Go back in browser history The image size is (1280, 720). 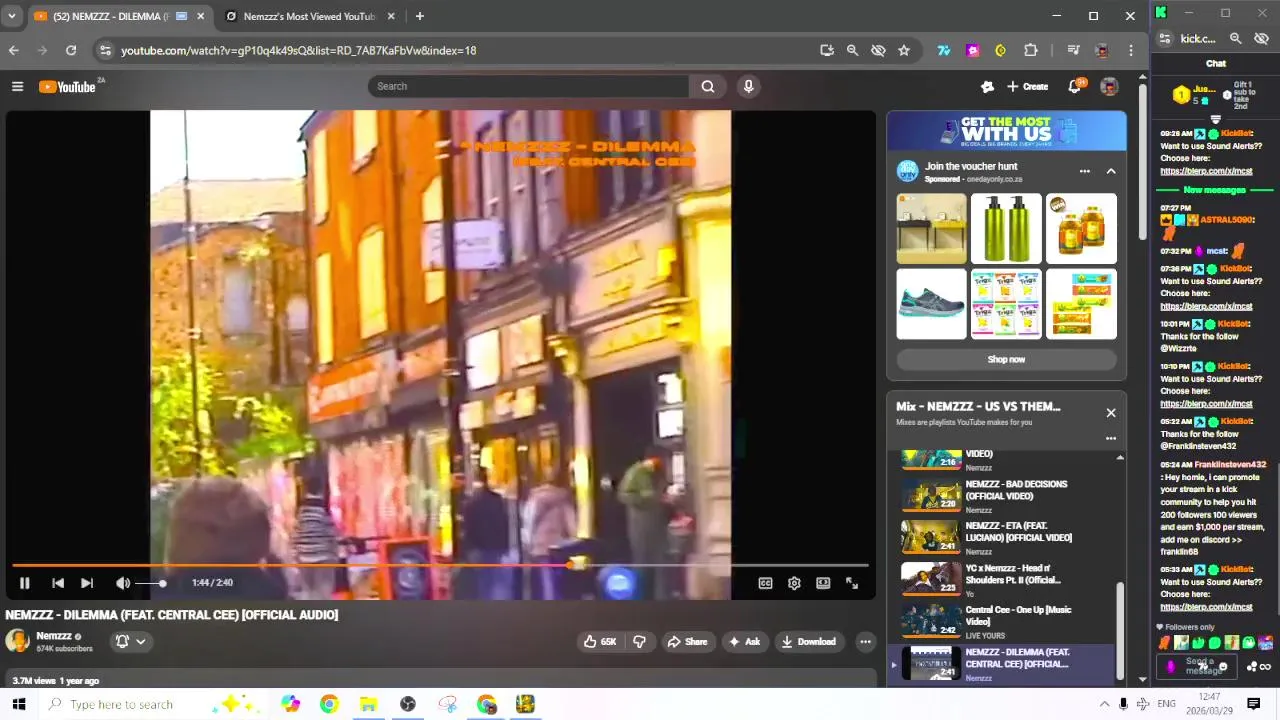14,50
